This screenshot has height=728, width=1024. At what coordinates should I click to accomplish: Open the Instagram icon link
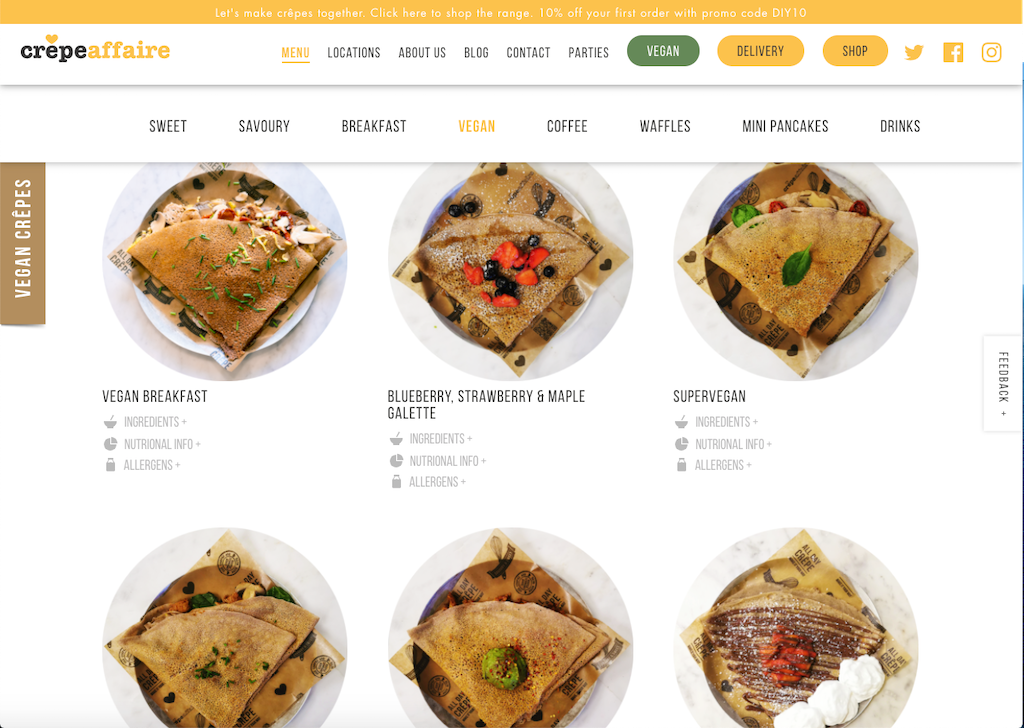tap(991, 52)
